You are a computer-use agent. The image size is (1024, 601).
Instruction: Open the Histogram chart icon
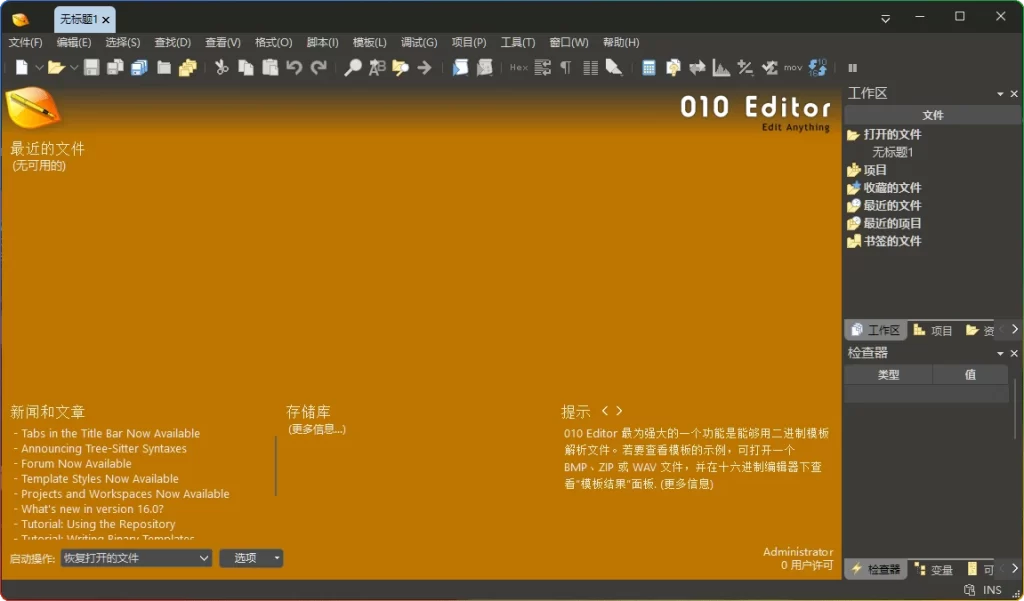point(721,67)
